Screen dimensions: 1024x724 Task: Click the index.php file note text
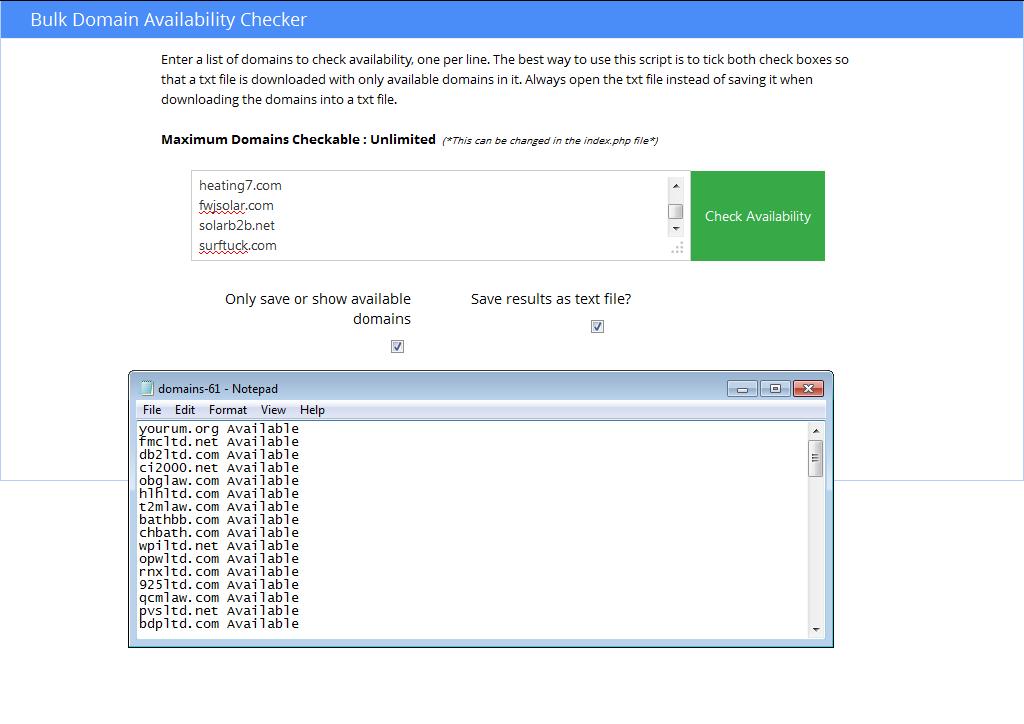point(550,140)
